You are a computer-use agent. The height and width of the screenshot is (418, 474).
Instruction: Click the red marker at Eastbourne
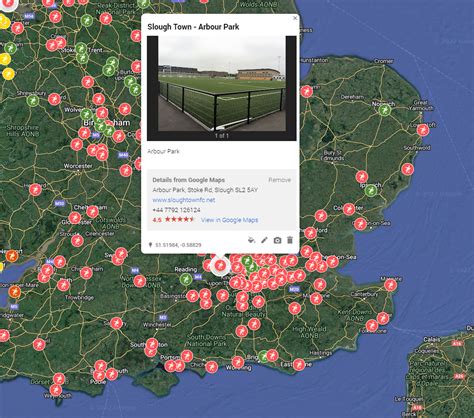click(299, 364)
